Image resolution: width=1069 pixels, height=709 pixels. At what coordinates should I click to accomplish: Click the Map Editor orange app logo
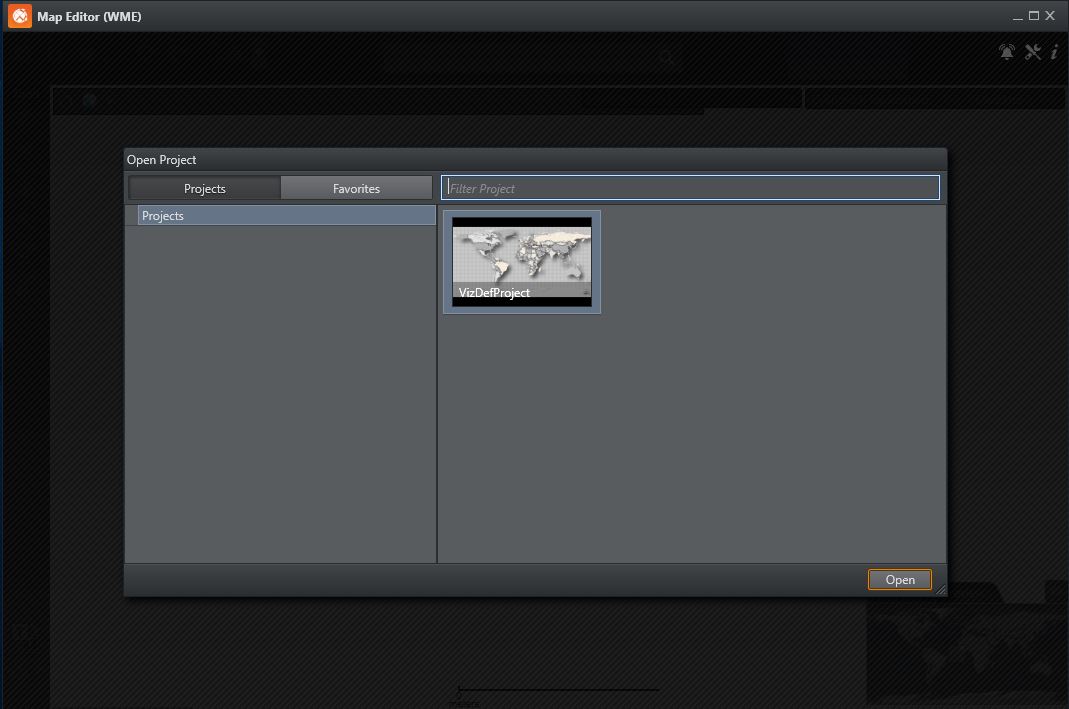20,16
